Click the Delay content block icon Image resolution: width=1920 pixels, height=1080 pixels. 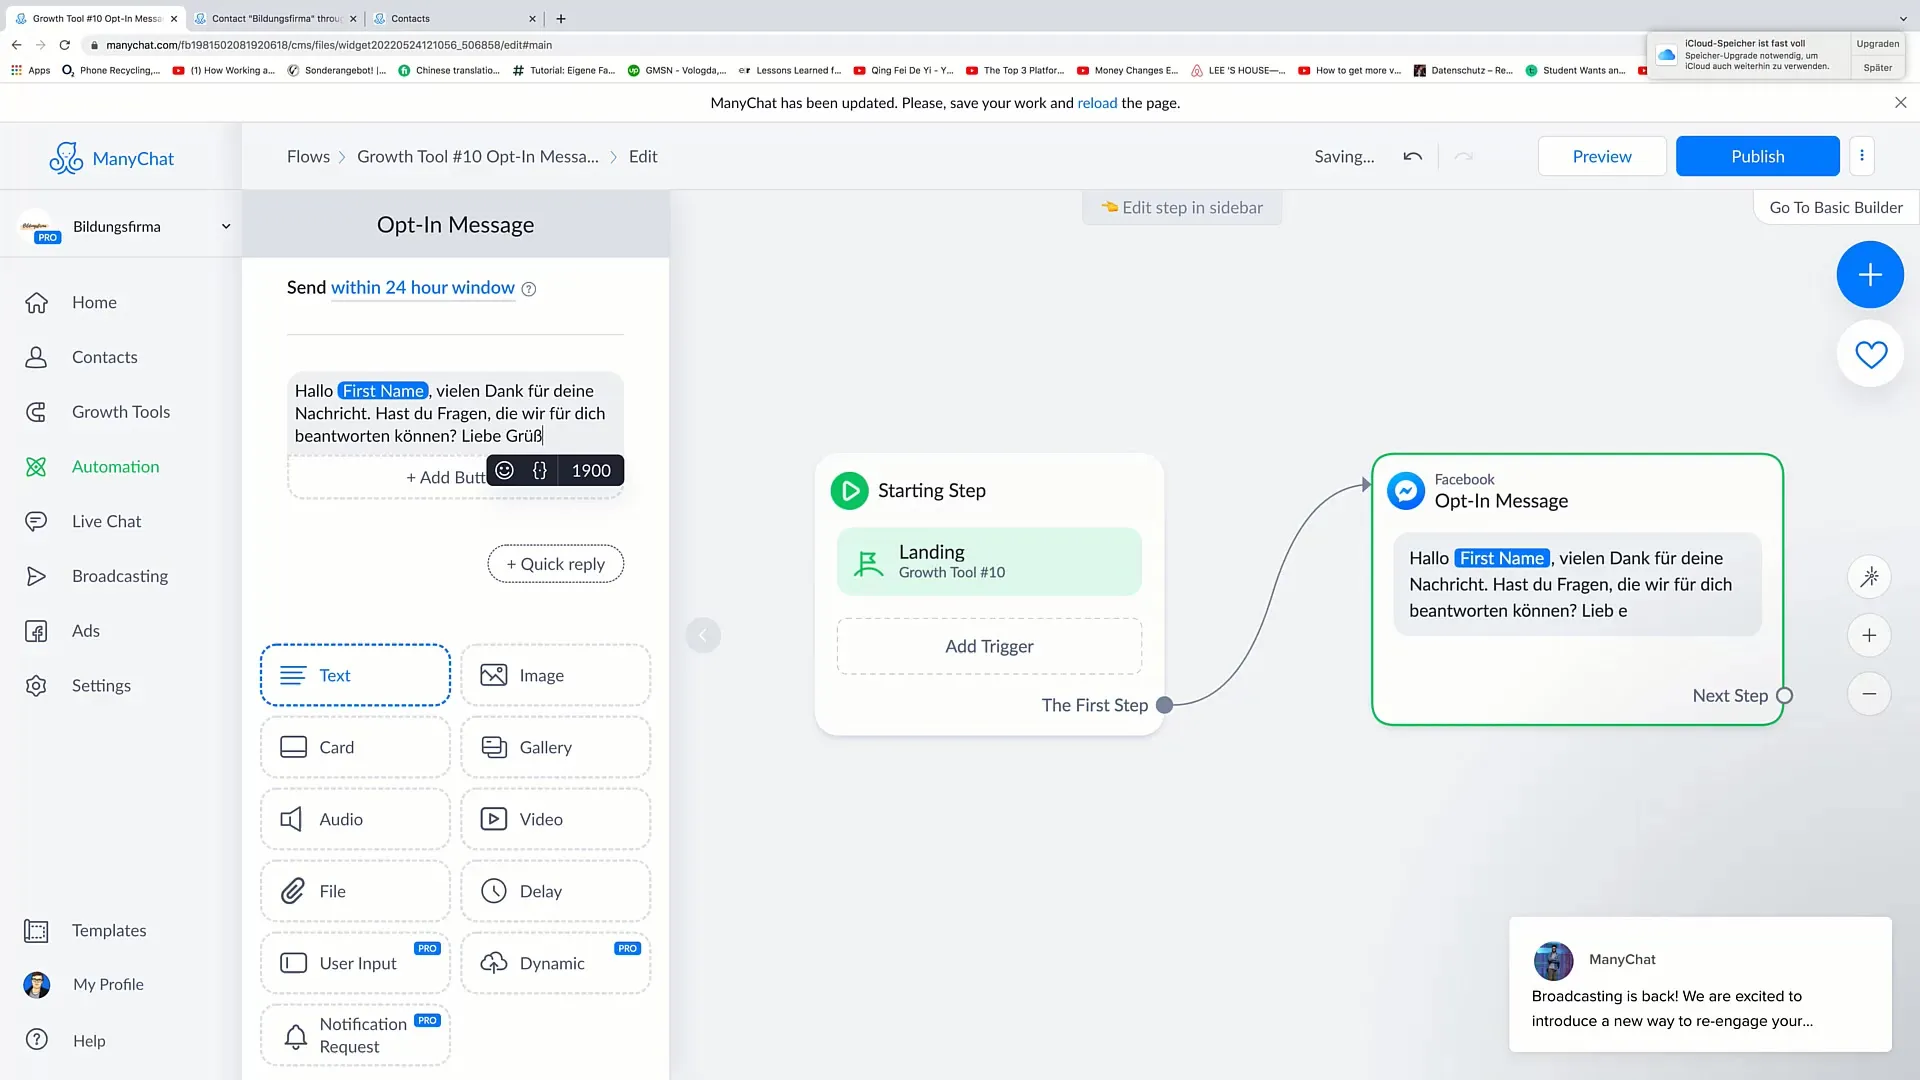[x=495, y=891]
